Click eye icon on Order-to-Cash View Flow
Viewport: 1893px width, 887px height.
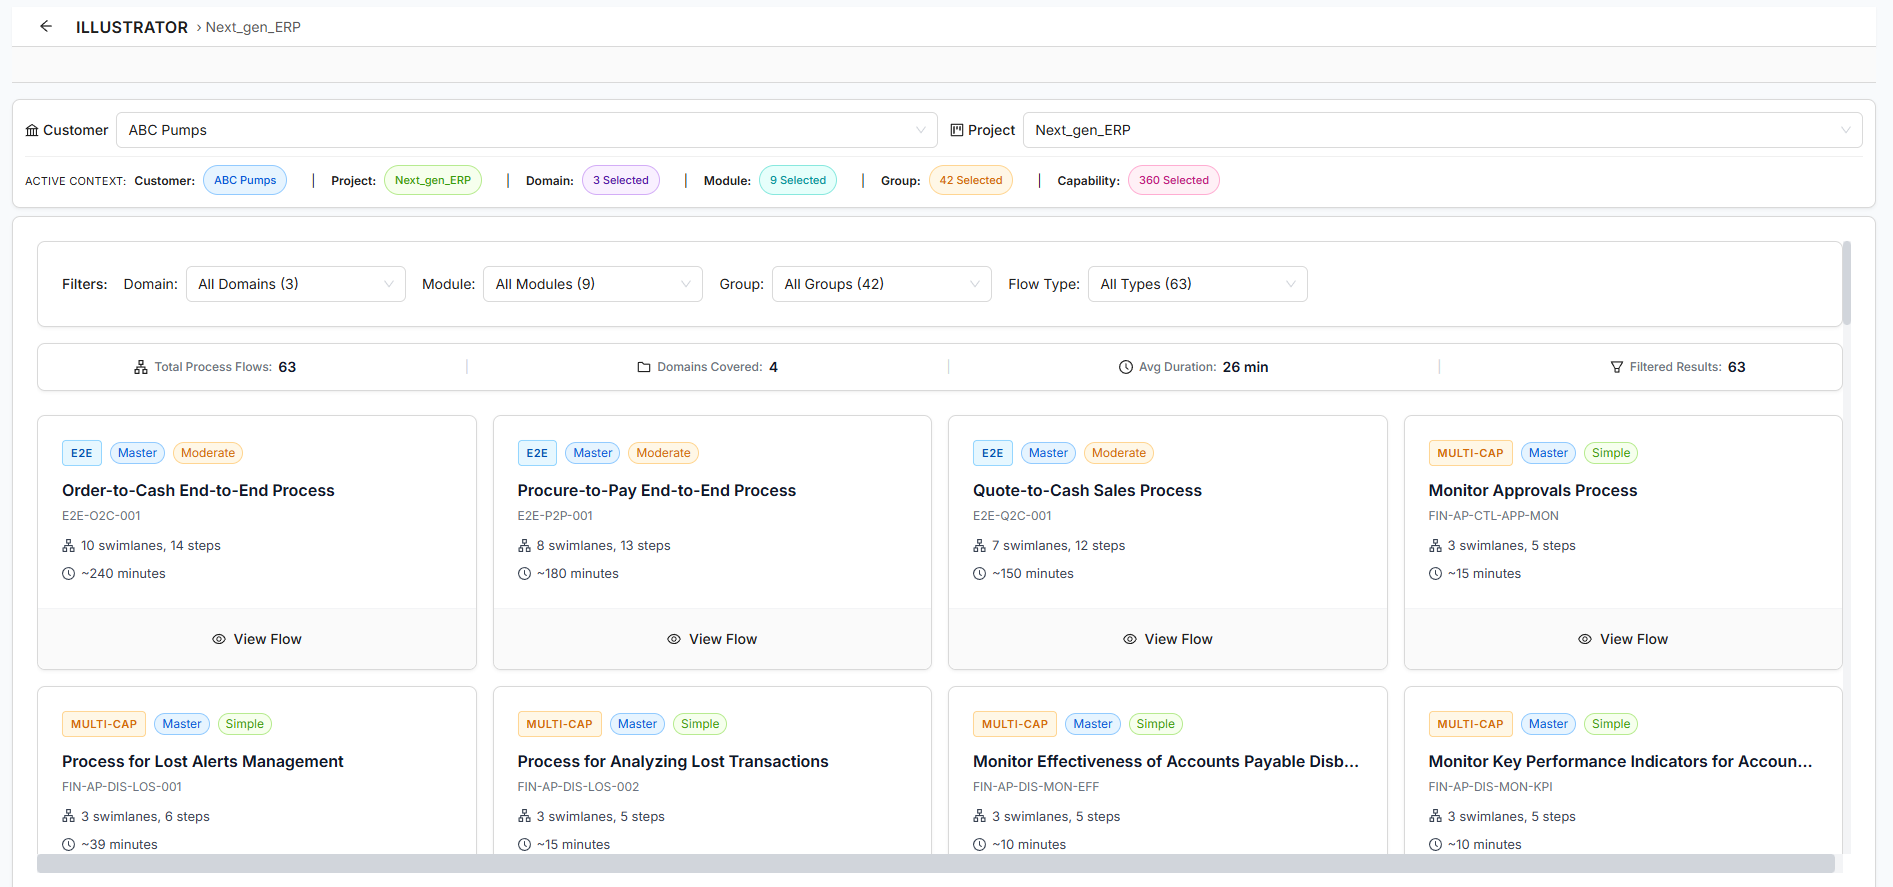pos(219,640)
